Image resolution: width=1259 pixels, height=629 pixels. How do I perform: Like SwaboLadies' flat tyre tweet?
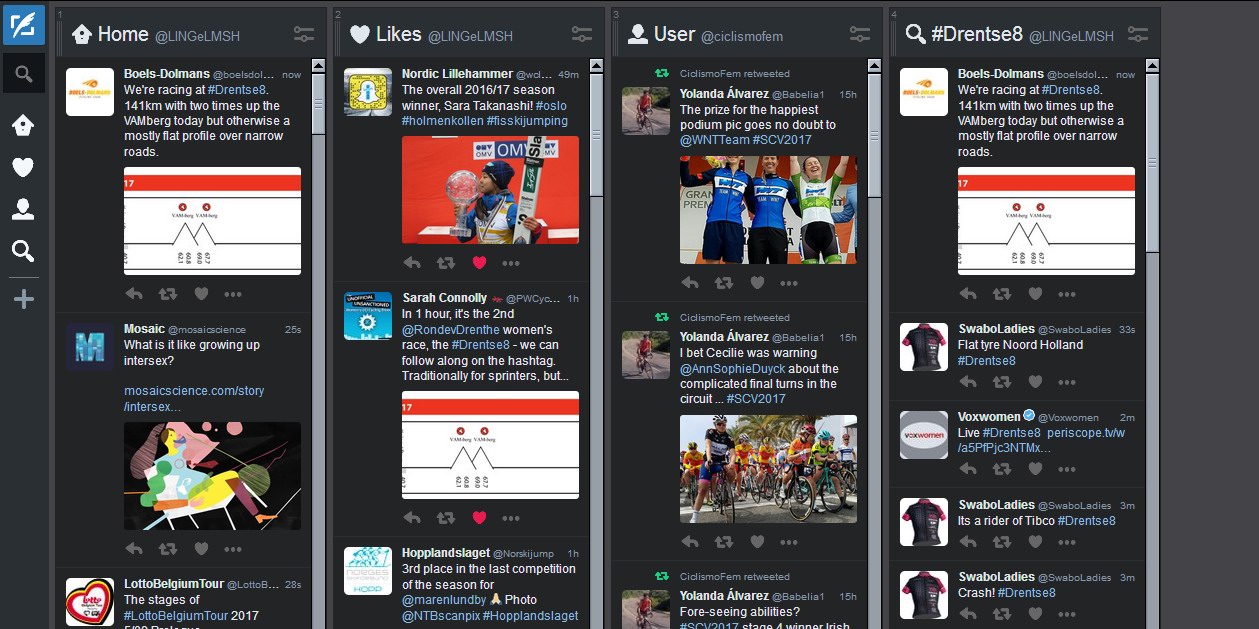click(x=1034, y=381)
